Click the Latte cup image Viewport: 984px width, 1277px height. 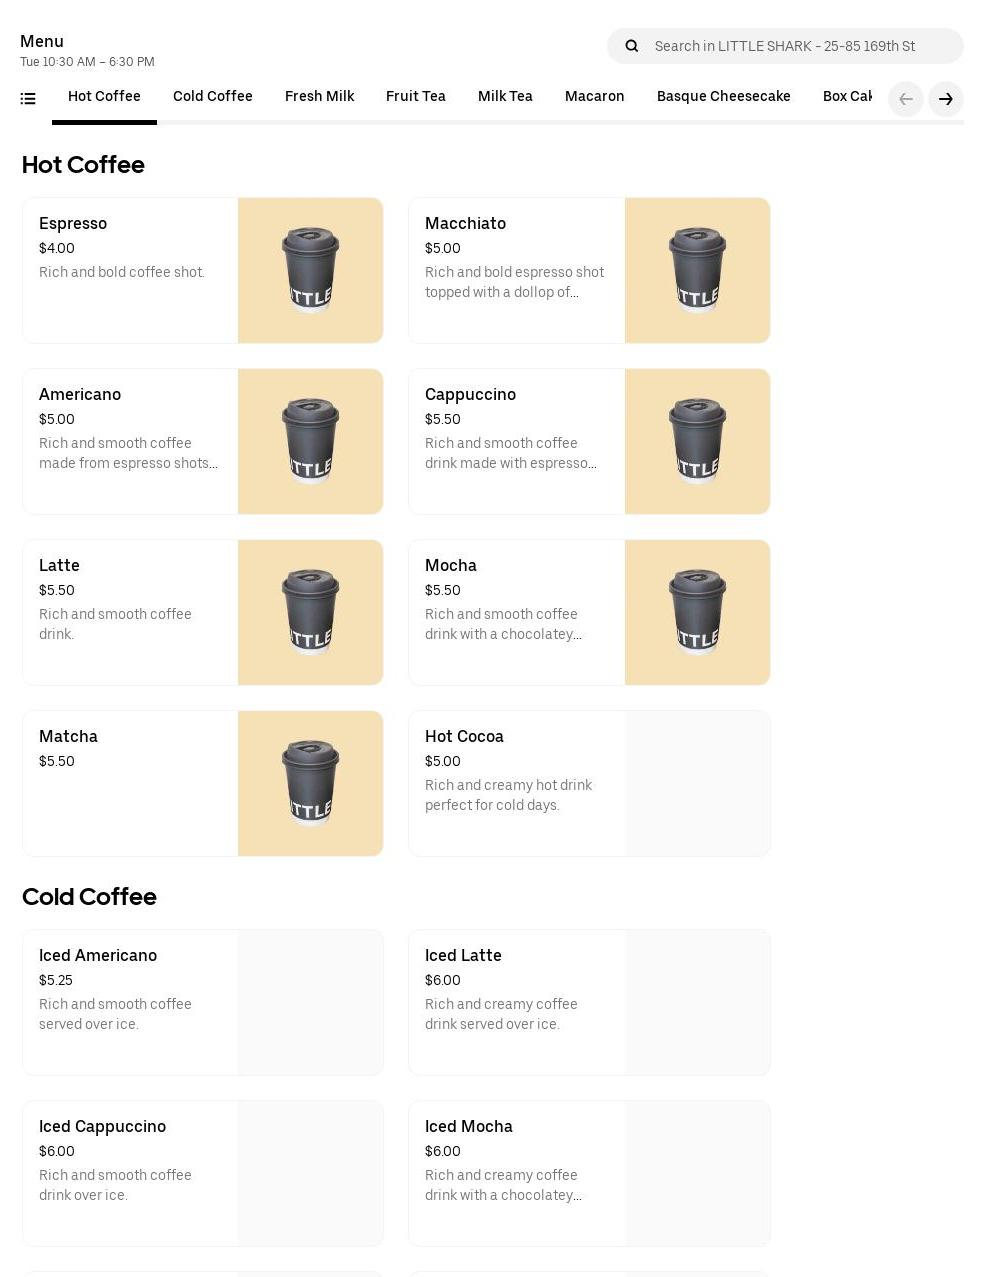click(310, 613)
